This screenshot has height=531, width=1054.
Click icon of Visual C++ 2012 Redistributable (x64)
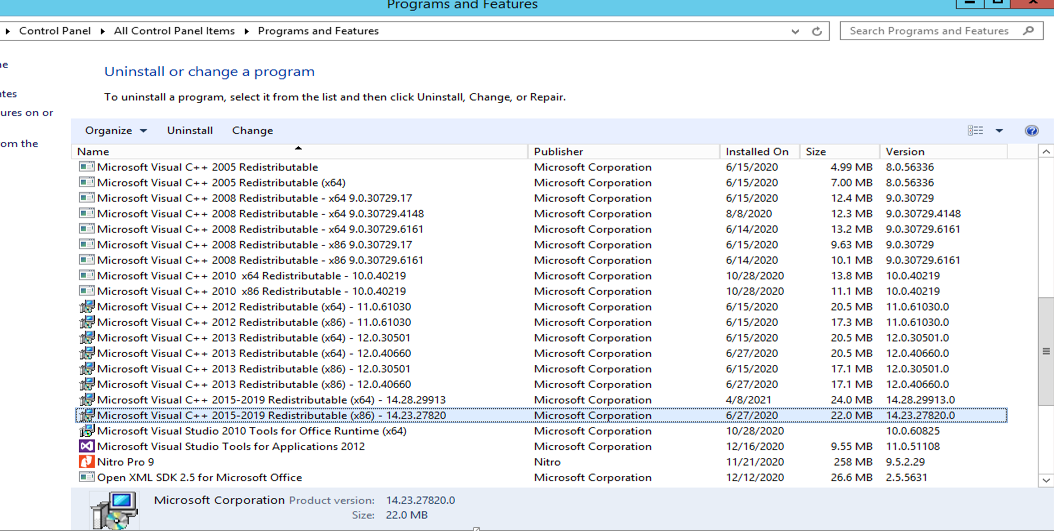click(87, 307)
